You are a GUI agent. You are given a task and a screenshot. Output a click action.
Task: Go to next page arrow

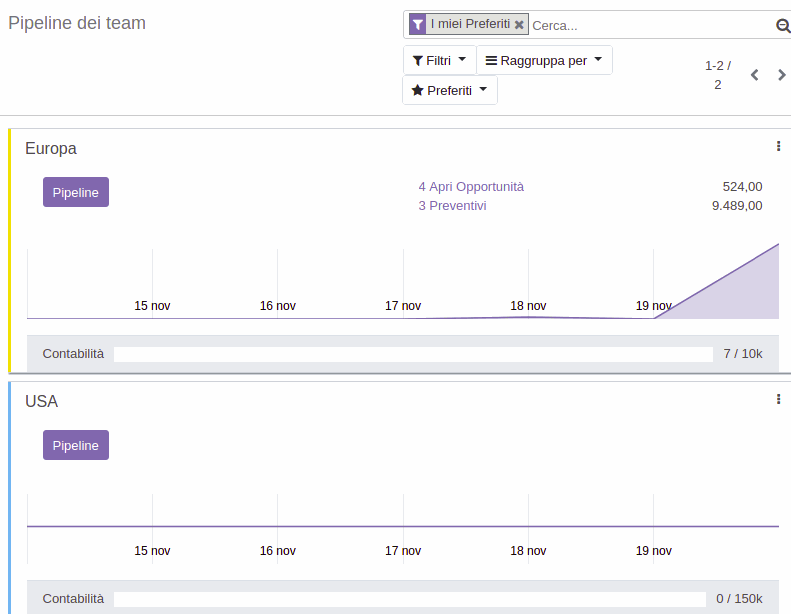[x=781, y=75]
